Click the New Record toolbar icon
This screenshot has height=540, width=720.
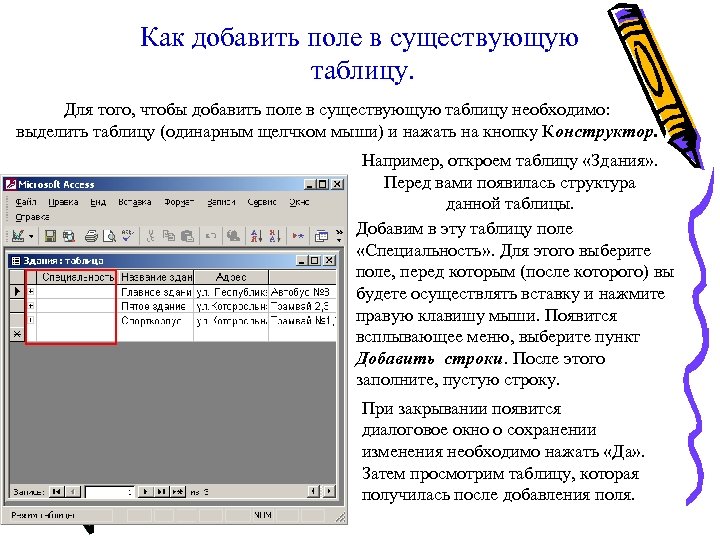pos(298,236)
